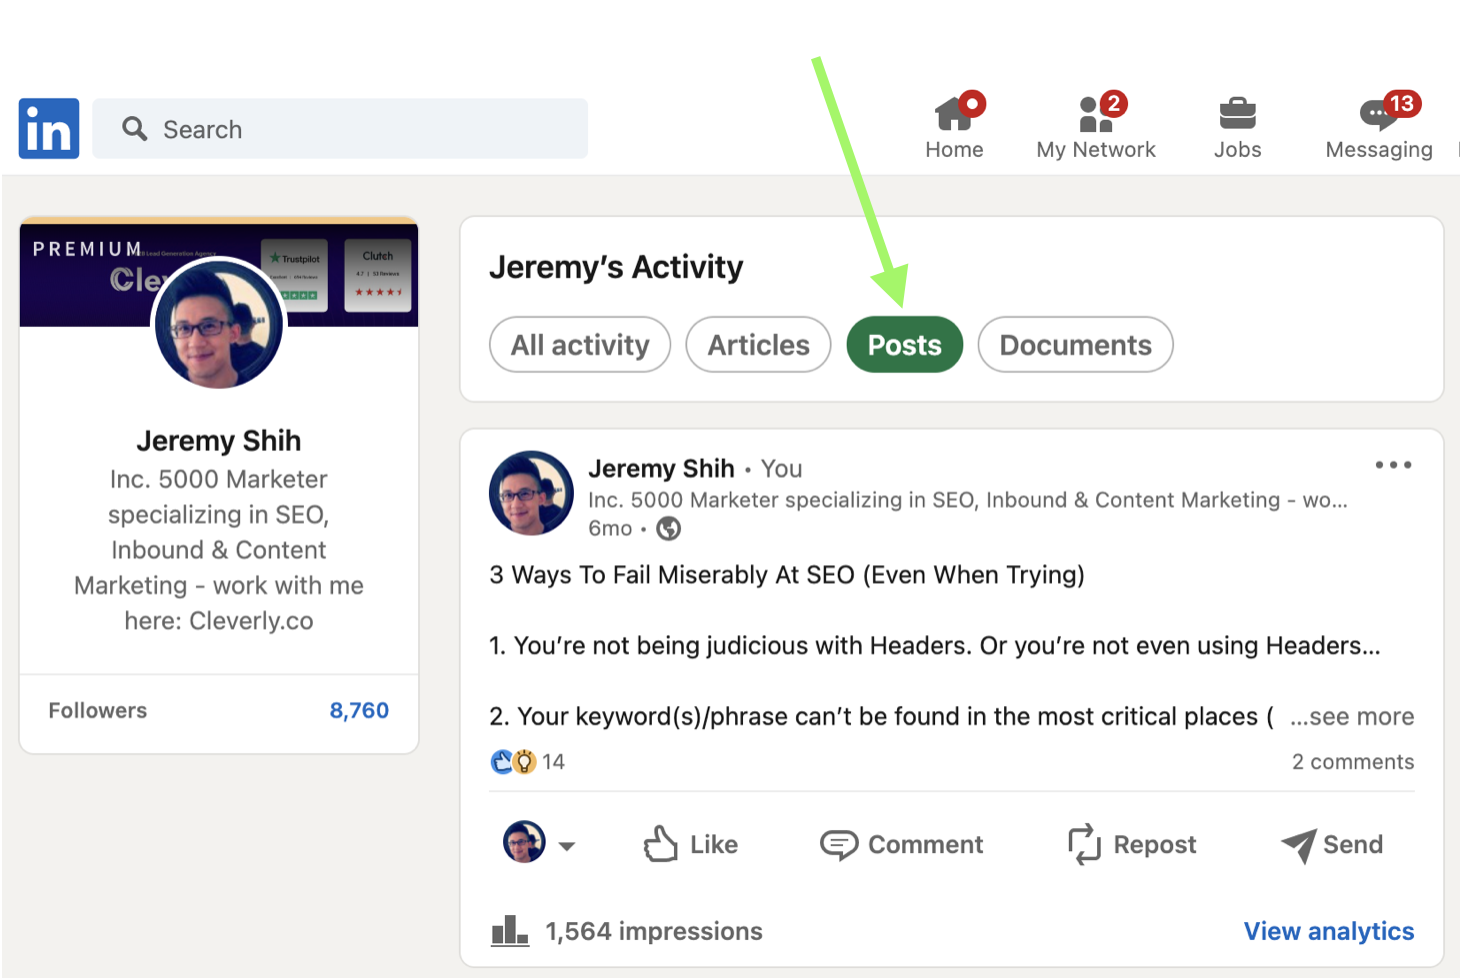Click the Repost arrows icon
Screen dimensions: 1460x978
click(x=1085, y=845)
